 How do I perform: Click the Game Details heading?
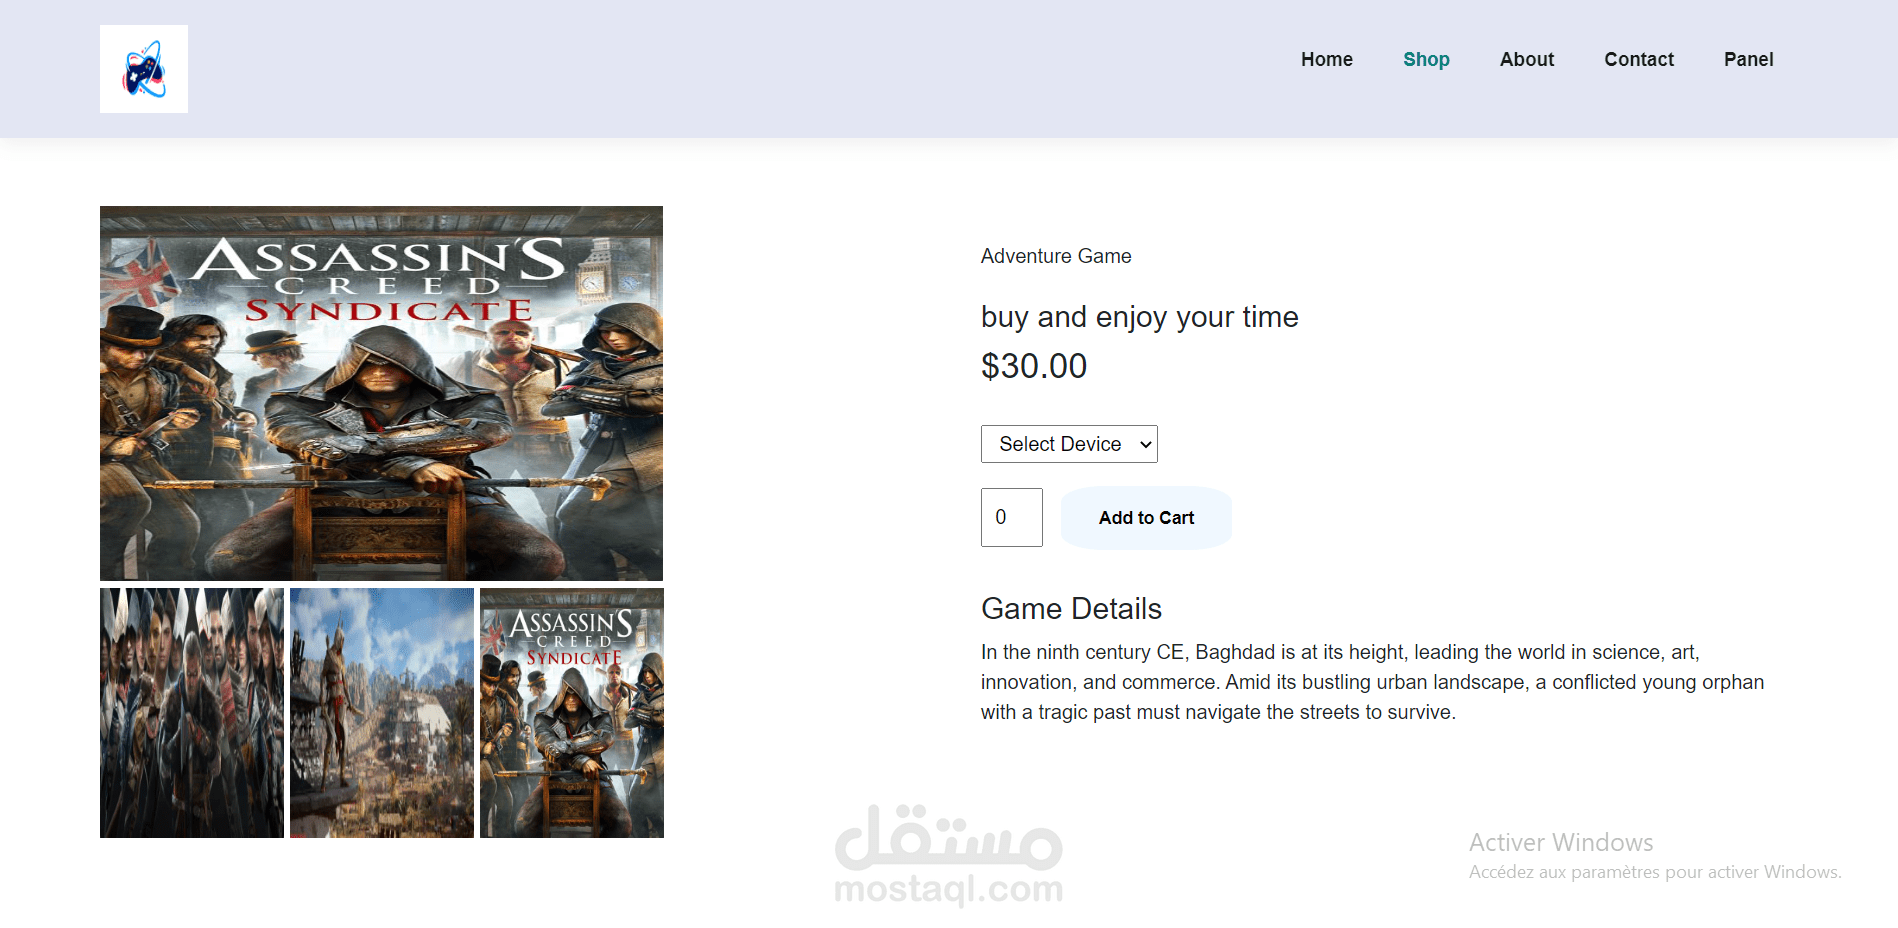1071,609
